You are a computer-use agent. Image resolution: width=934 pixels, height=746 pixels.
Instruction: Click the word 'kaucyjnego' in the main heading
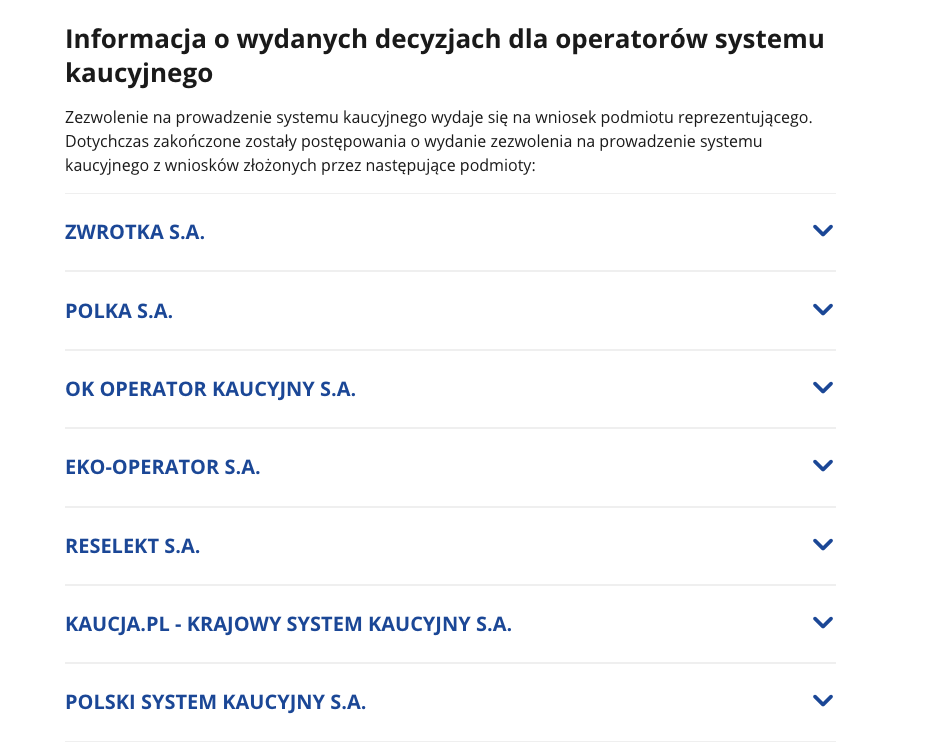tap(139, 73)
